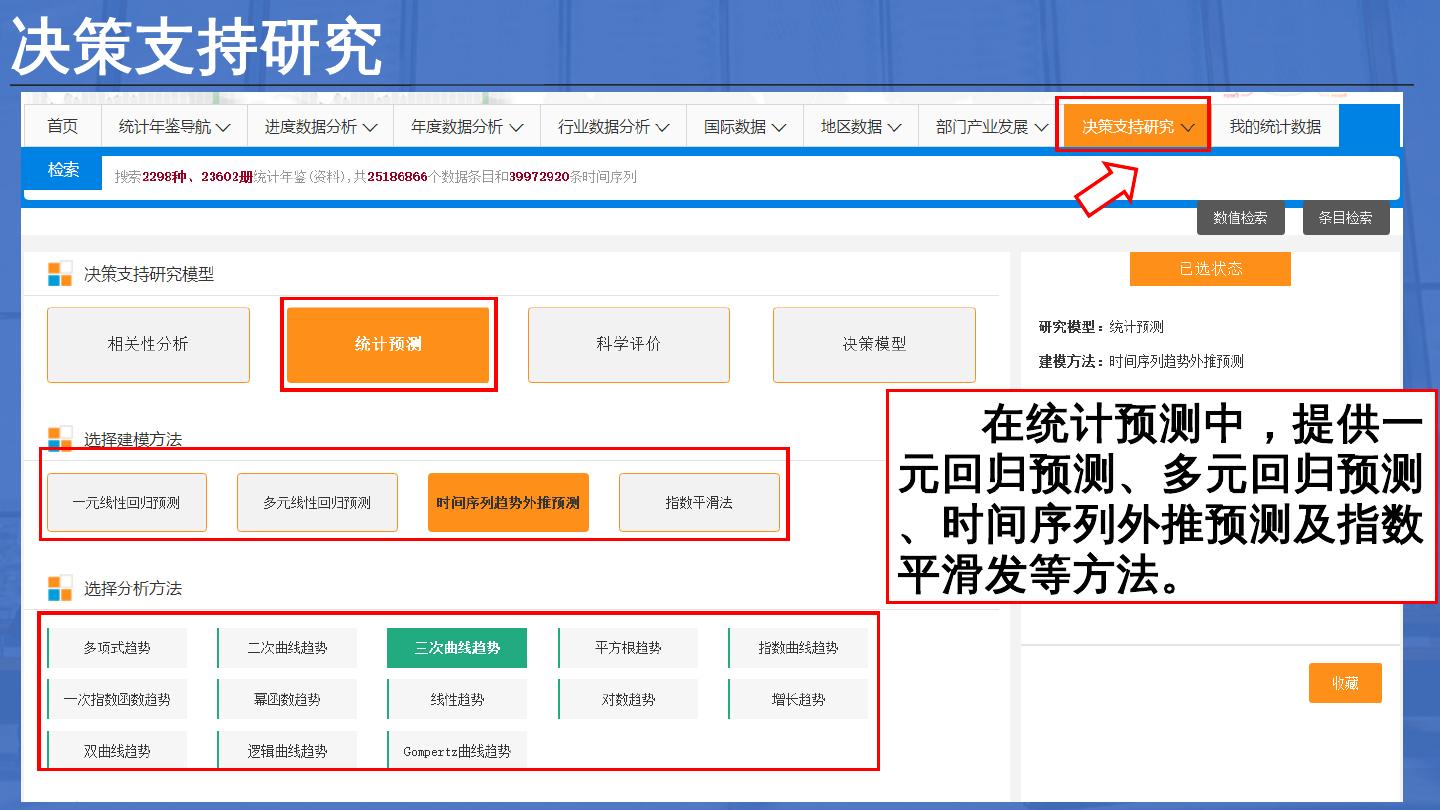Image resolution: width=1440 pixels, height=810 pixels.
Task: Click the search input field
Action: 750,177
